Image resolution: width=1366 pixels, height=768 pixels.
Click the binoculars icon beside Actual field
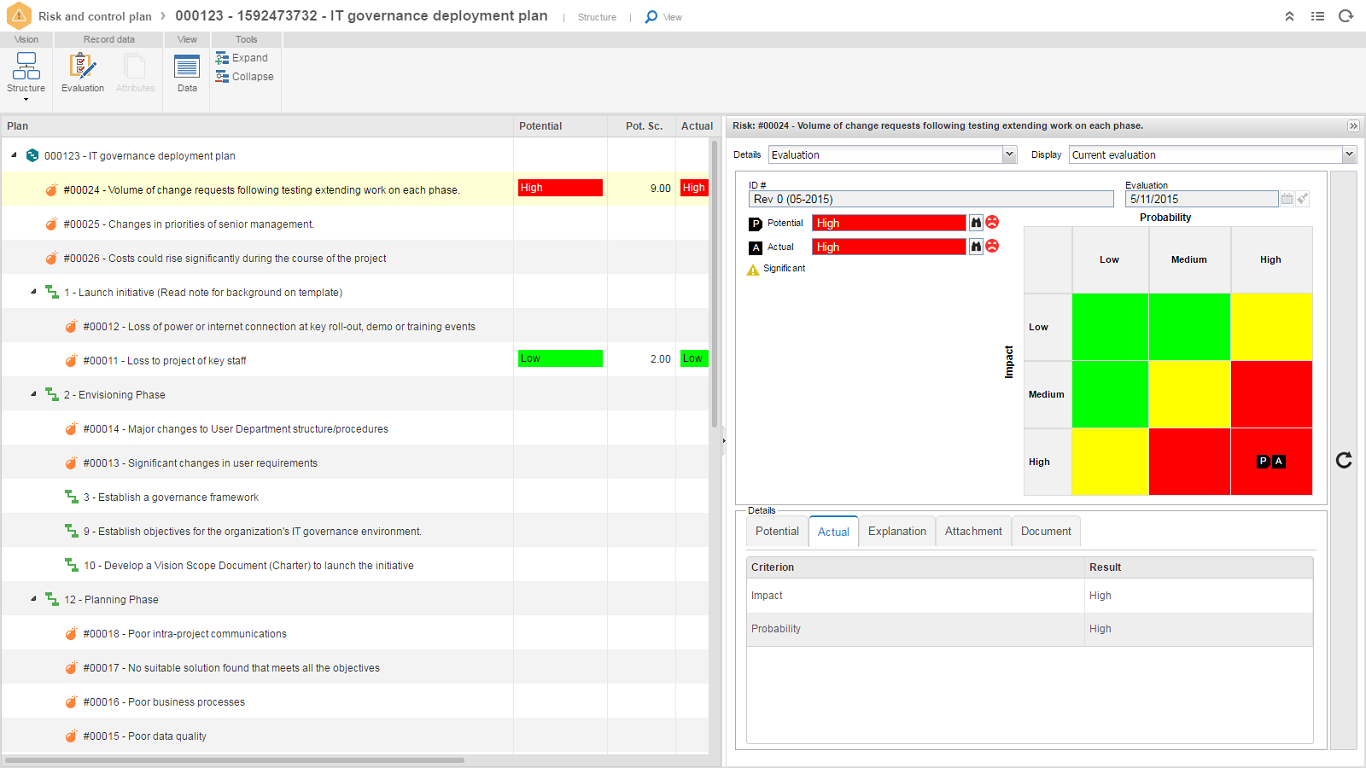point(976,247)
